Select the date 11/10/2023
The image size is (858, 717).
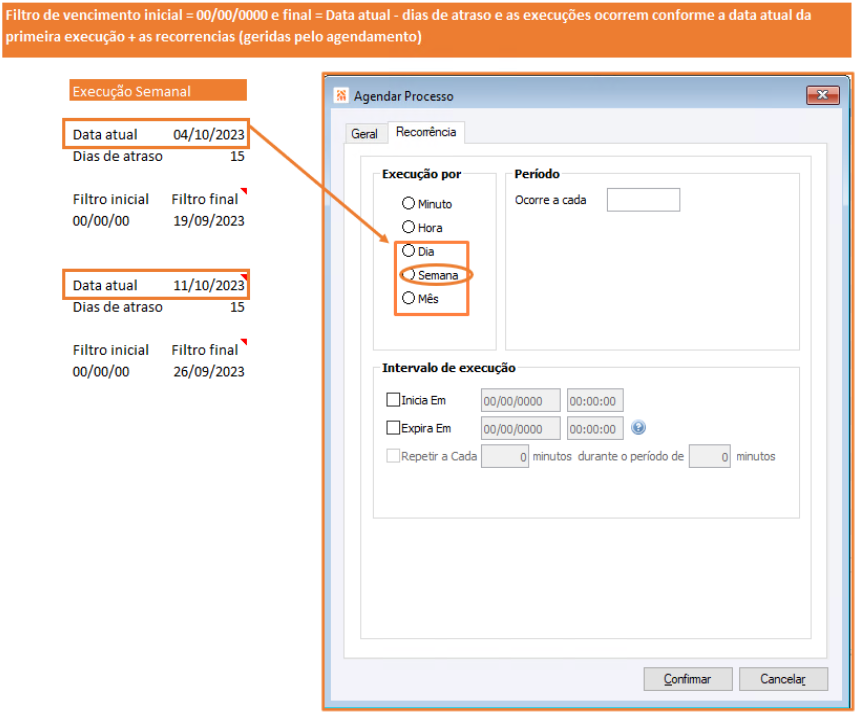[209, 286]
